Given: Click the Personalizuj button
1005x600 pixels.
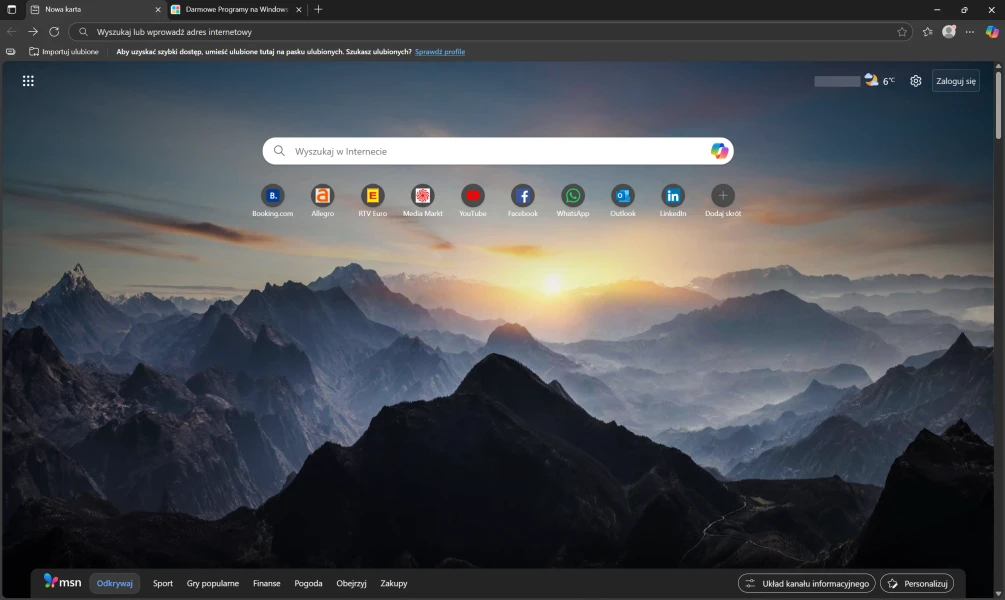Looking at the screenshot, I should pyautogui.click(x=917, y=583).
